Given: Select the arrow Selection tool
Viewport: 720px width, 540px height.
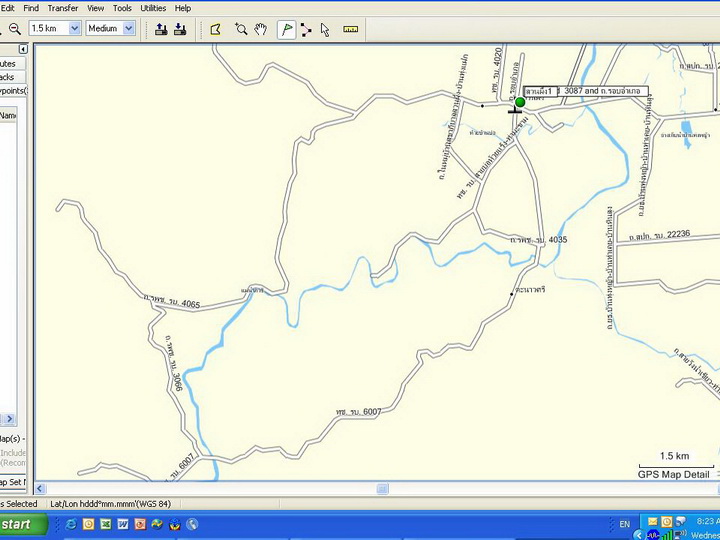Looking at the screenshot, I should coord(325,29).
